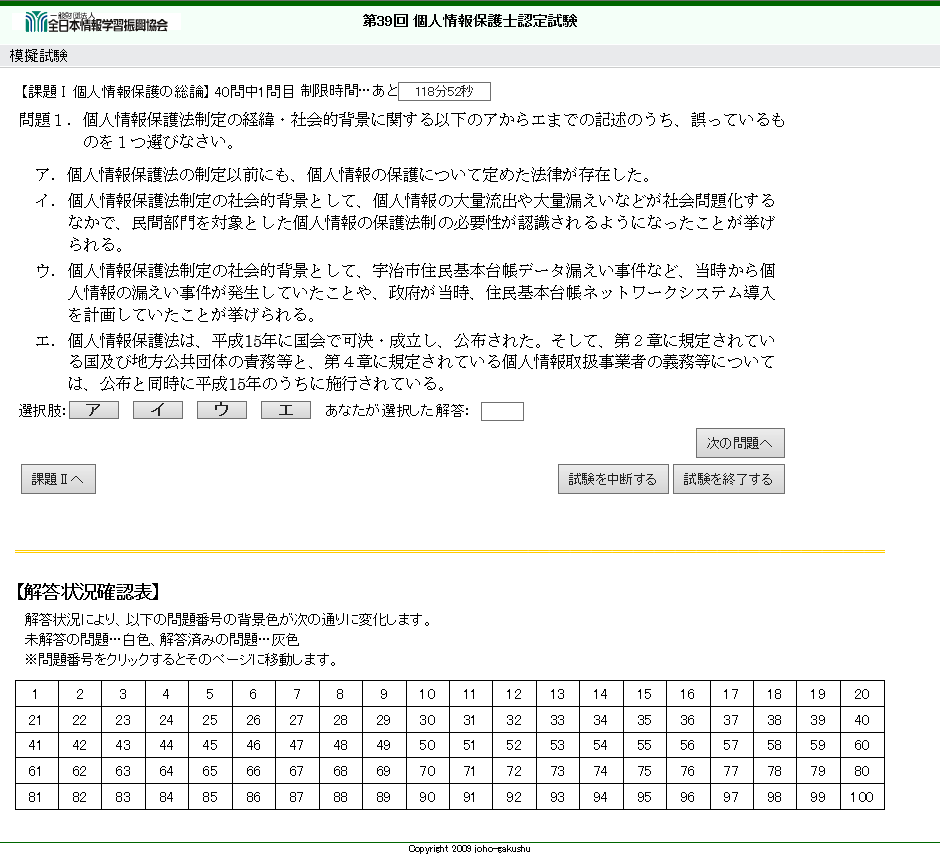940x862 pixels.
Task: Jump to question 78 in status table
Action: pos(775,771)
